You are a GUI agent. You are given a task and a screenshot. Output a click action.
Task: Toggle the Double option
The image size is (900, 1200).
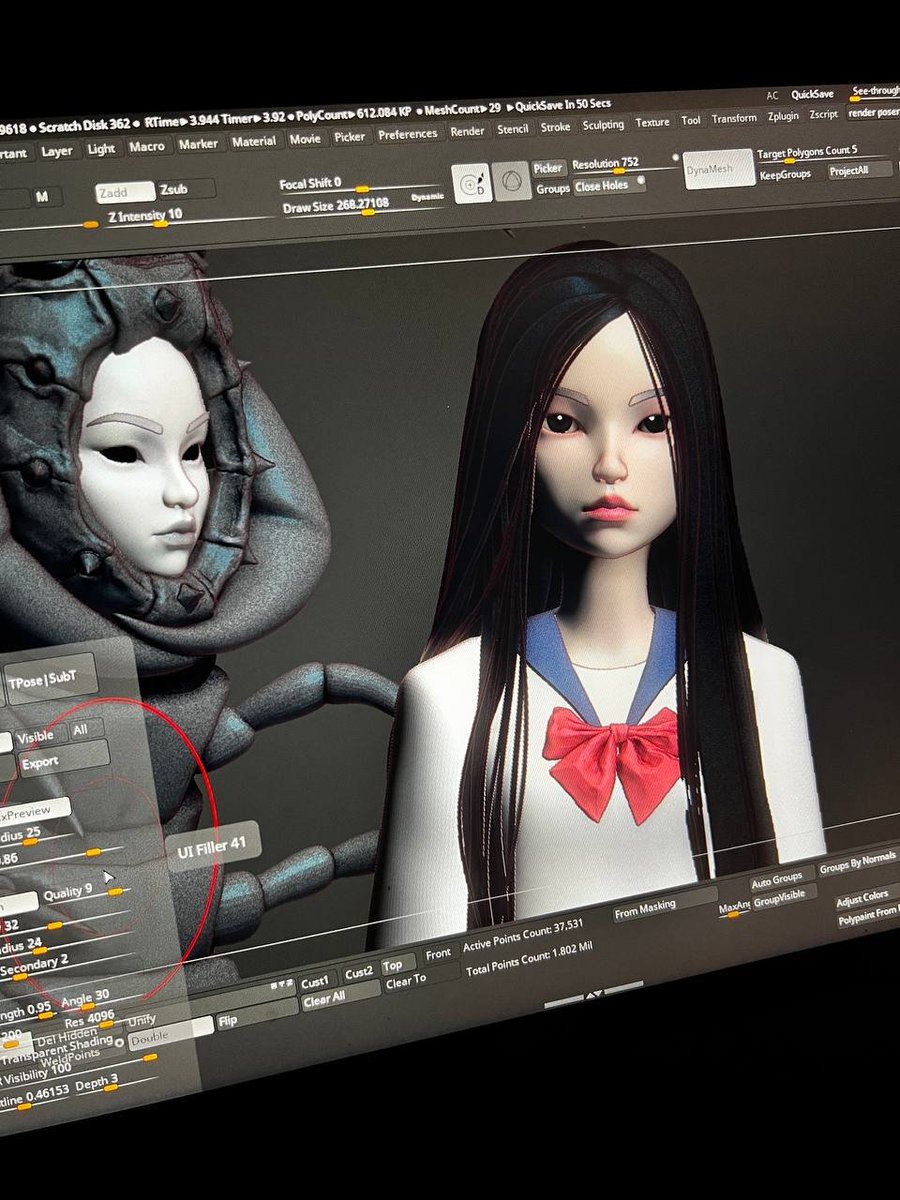tap(171, 1036)
